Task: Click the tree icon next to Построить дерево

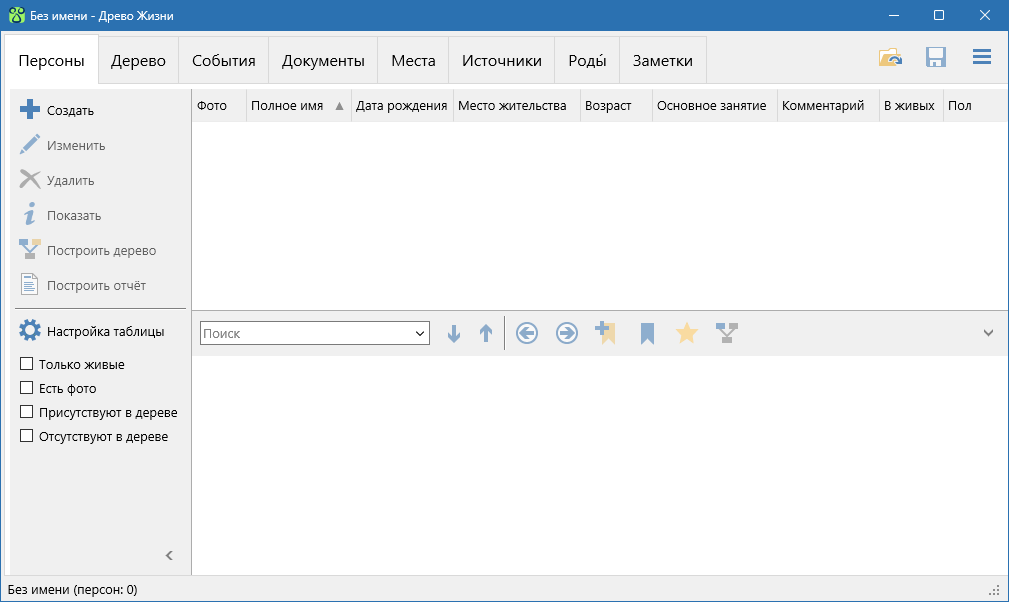Action: (30, 249)
